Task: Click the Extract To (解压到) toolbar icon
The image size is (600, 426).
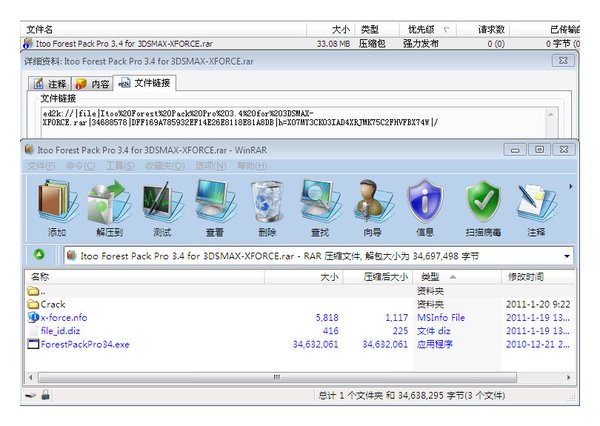Action: coord(110,207)
